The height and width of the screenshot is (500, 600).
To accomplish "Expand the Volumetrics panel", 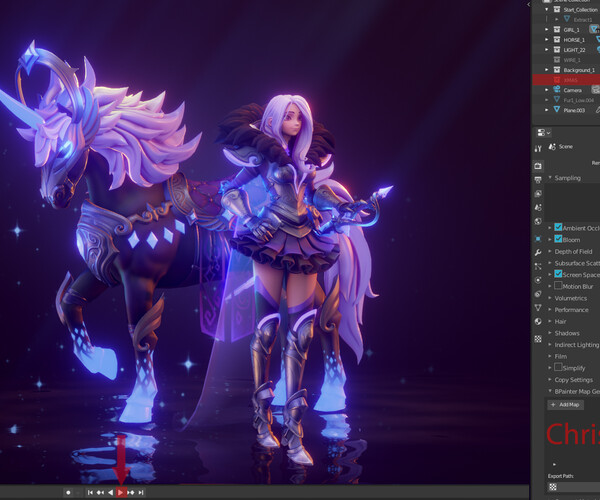I will click(550, 298).
